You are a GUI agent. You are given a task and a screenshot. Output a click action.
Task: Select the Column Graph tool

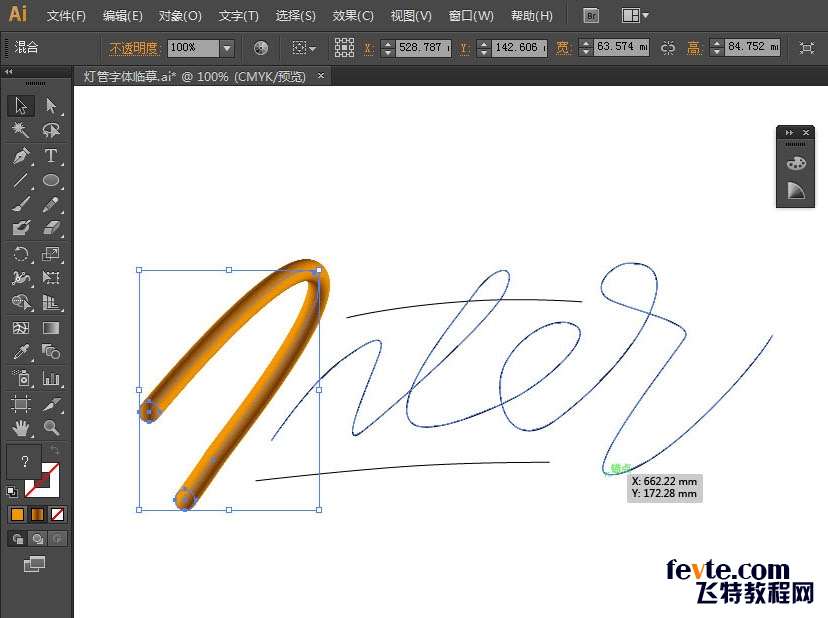point(51,378)
